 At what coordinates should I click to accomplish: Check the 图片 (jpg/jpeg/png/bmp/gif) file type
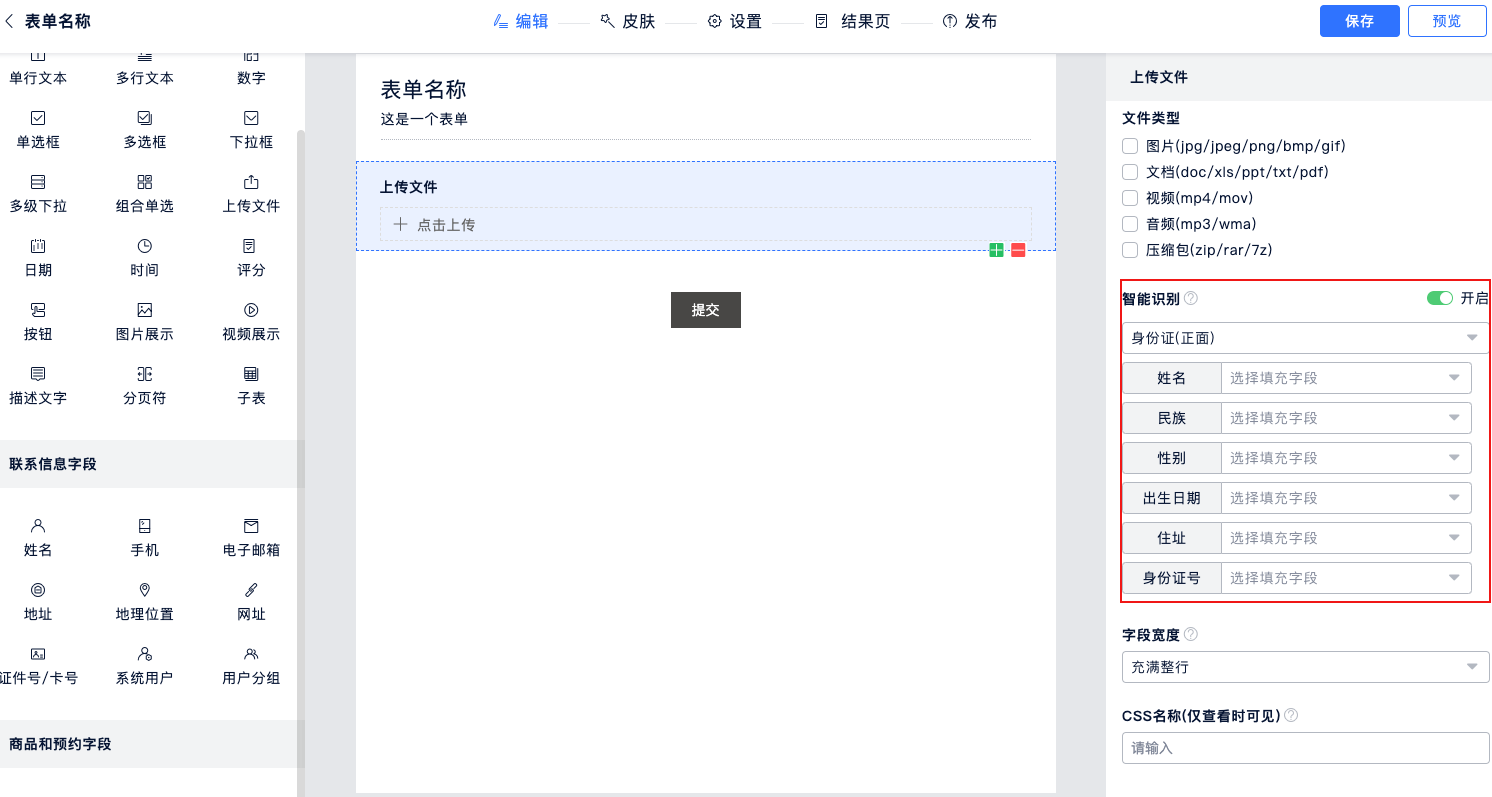[1131, 146]
